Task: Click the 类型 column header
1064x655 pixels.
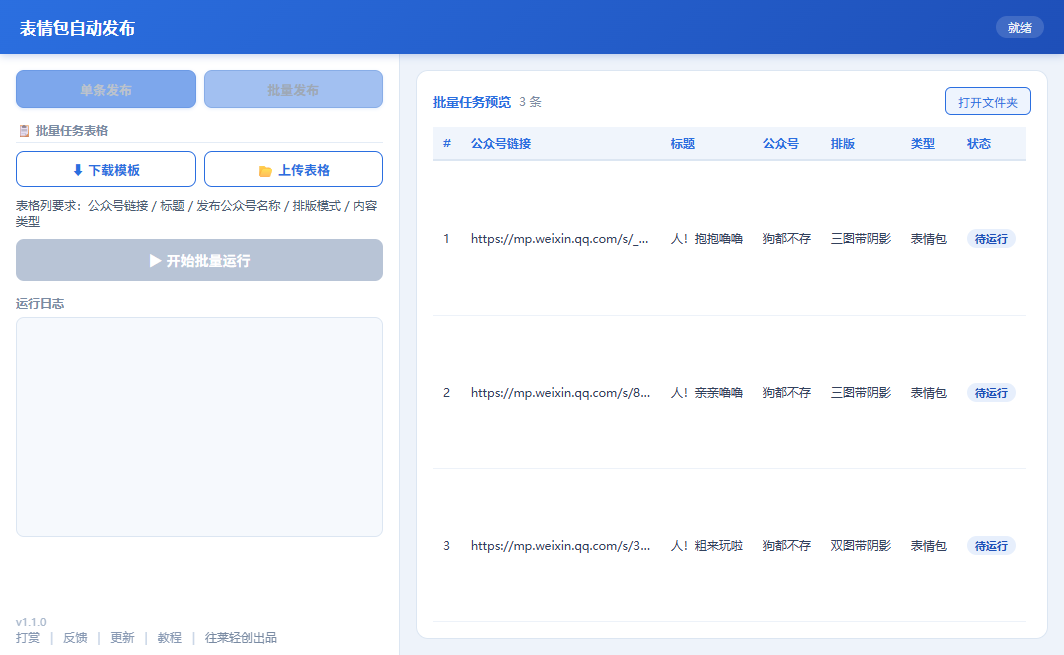Action: pos(923,144)
